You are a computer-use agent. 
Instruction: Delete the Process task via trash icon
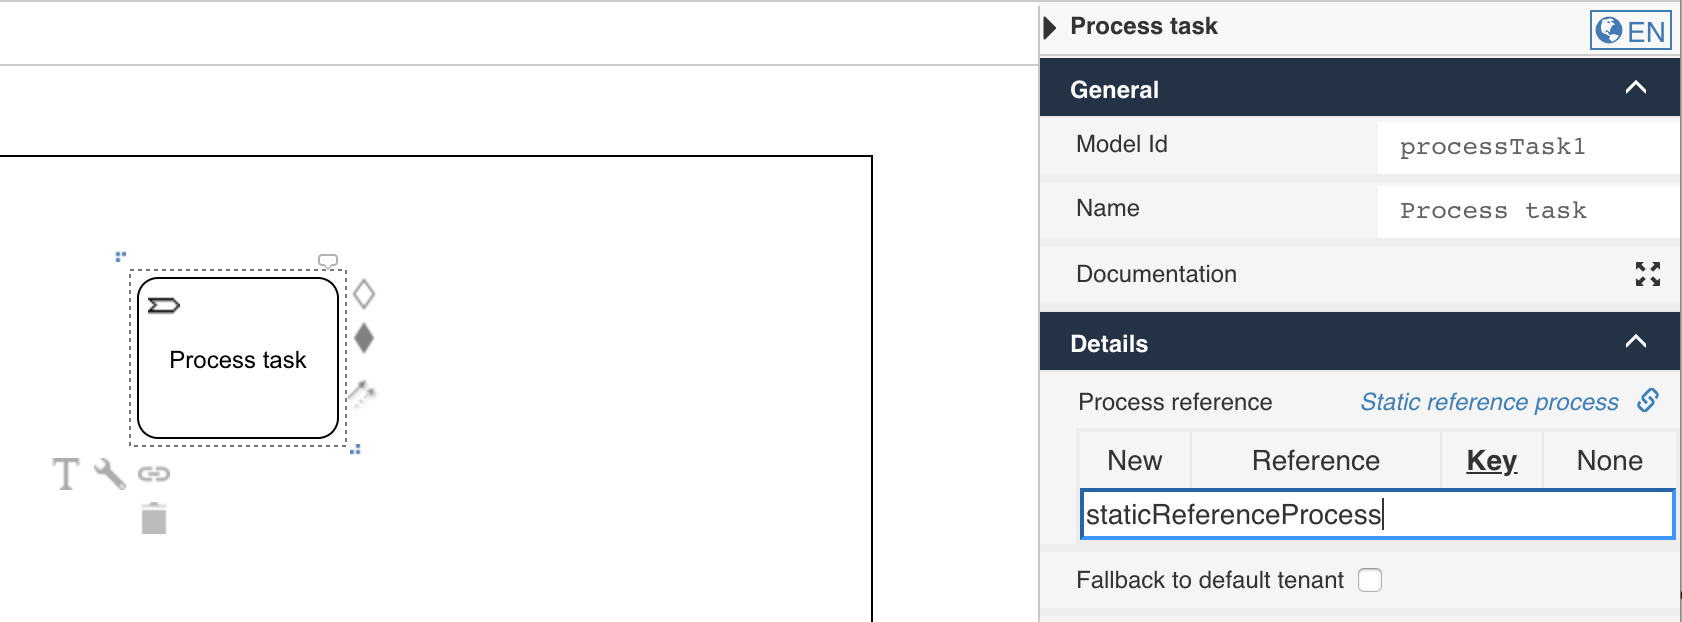(x=154, y=519)
